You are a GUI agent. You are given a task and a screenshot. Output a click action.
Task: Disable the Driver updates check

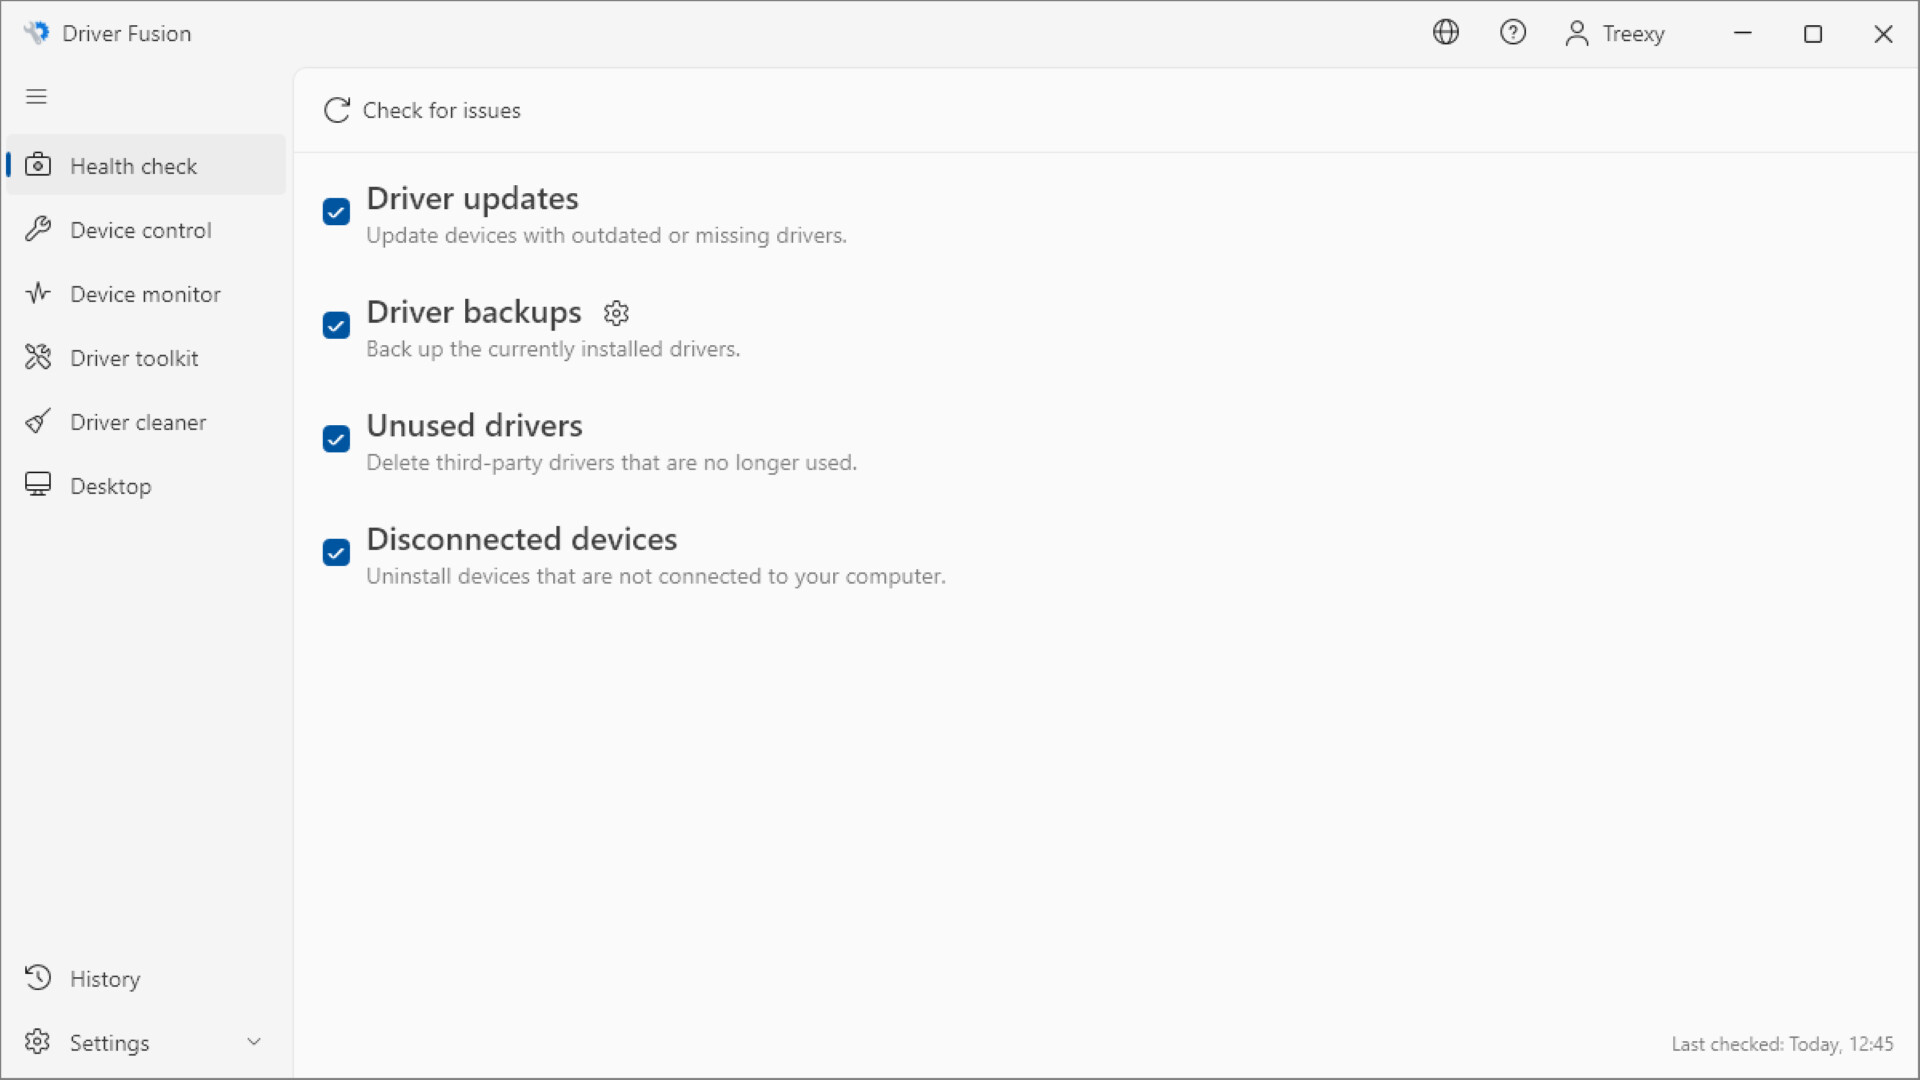pos(335,211)
